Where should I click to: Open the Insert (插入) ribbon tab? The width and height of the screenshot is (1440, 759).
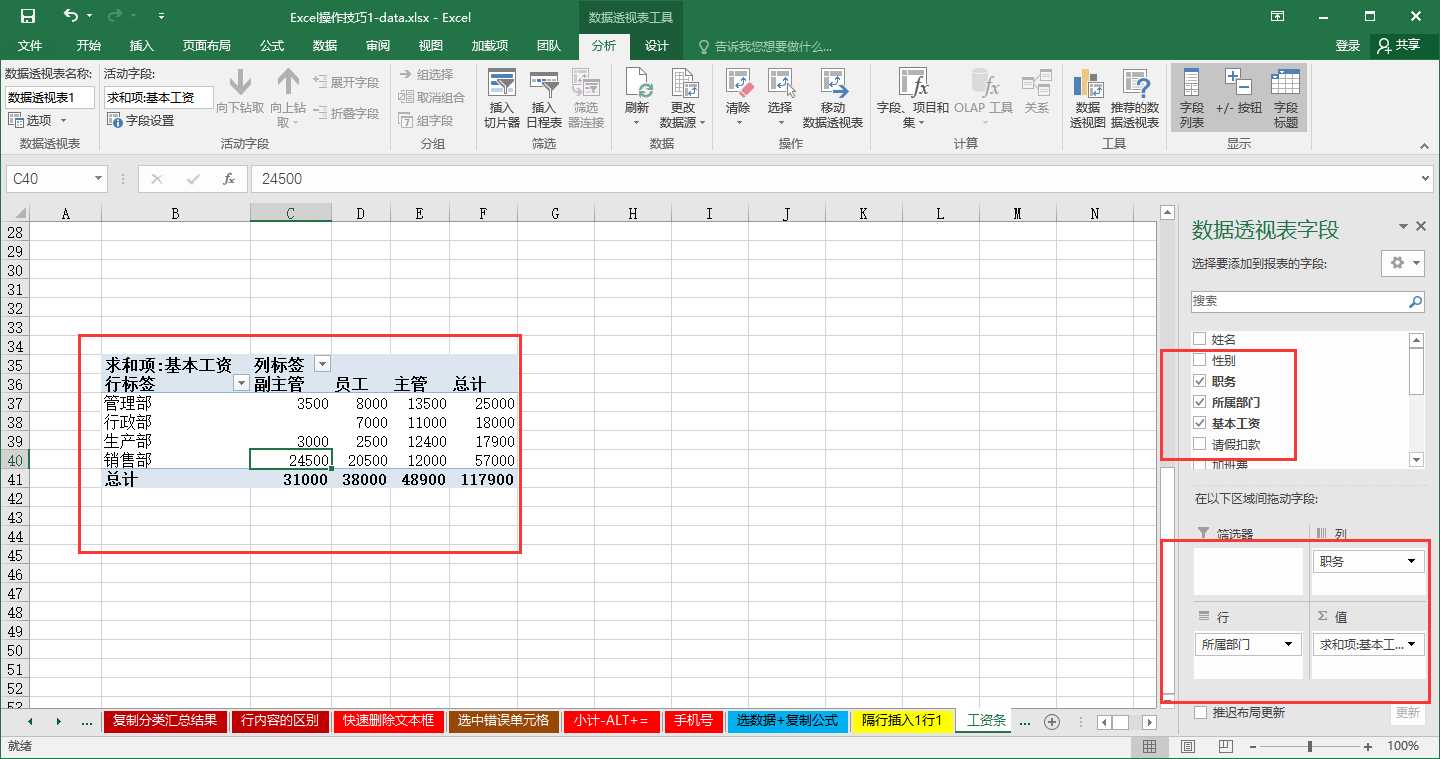(x=142, y=46)
